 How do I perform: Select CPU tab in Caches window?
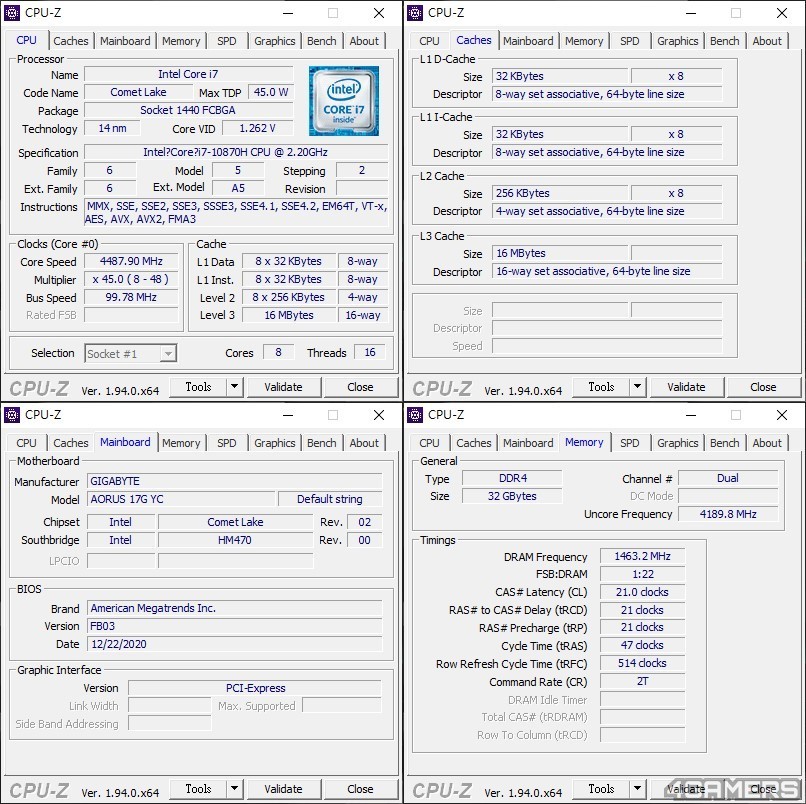point(429,41)
